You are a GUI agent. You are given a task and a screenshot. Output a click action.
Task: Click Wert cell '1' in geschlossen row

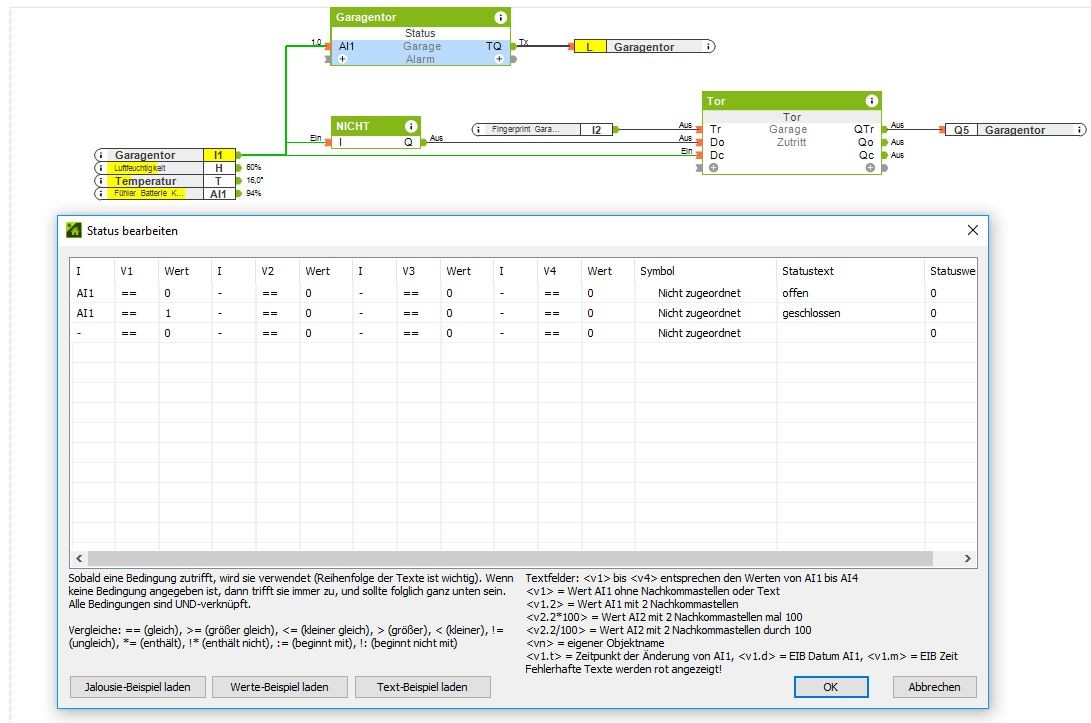click(185, 313)
